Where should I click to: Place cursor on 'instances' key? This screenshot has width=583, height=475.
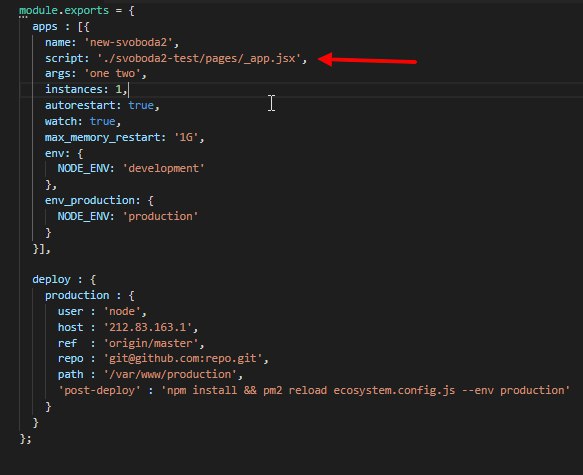[74, 89]
